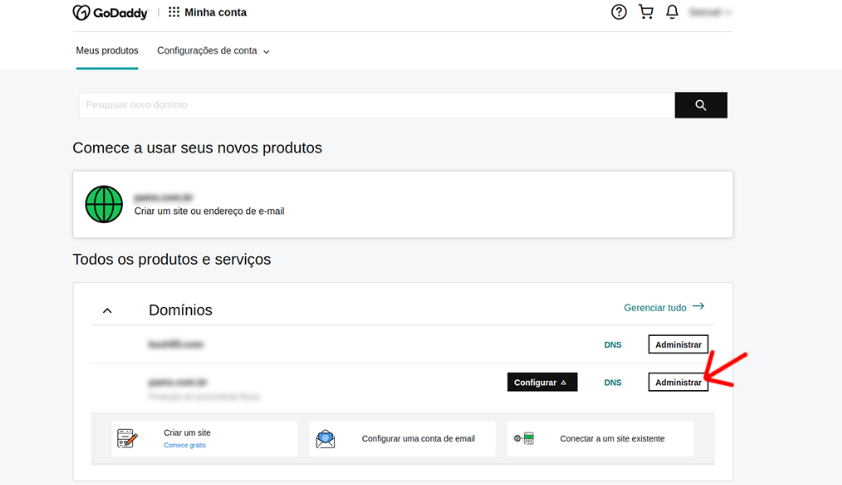Click the magnifier search button

coord(700,105)
